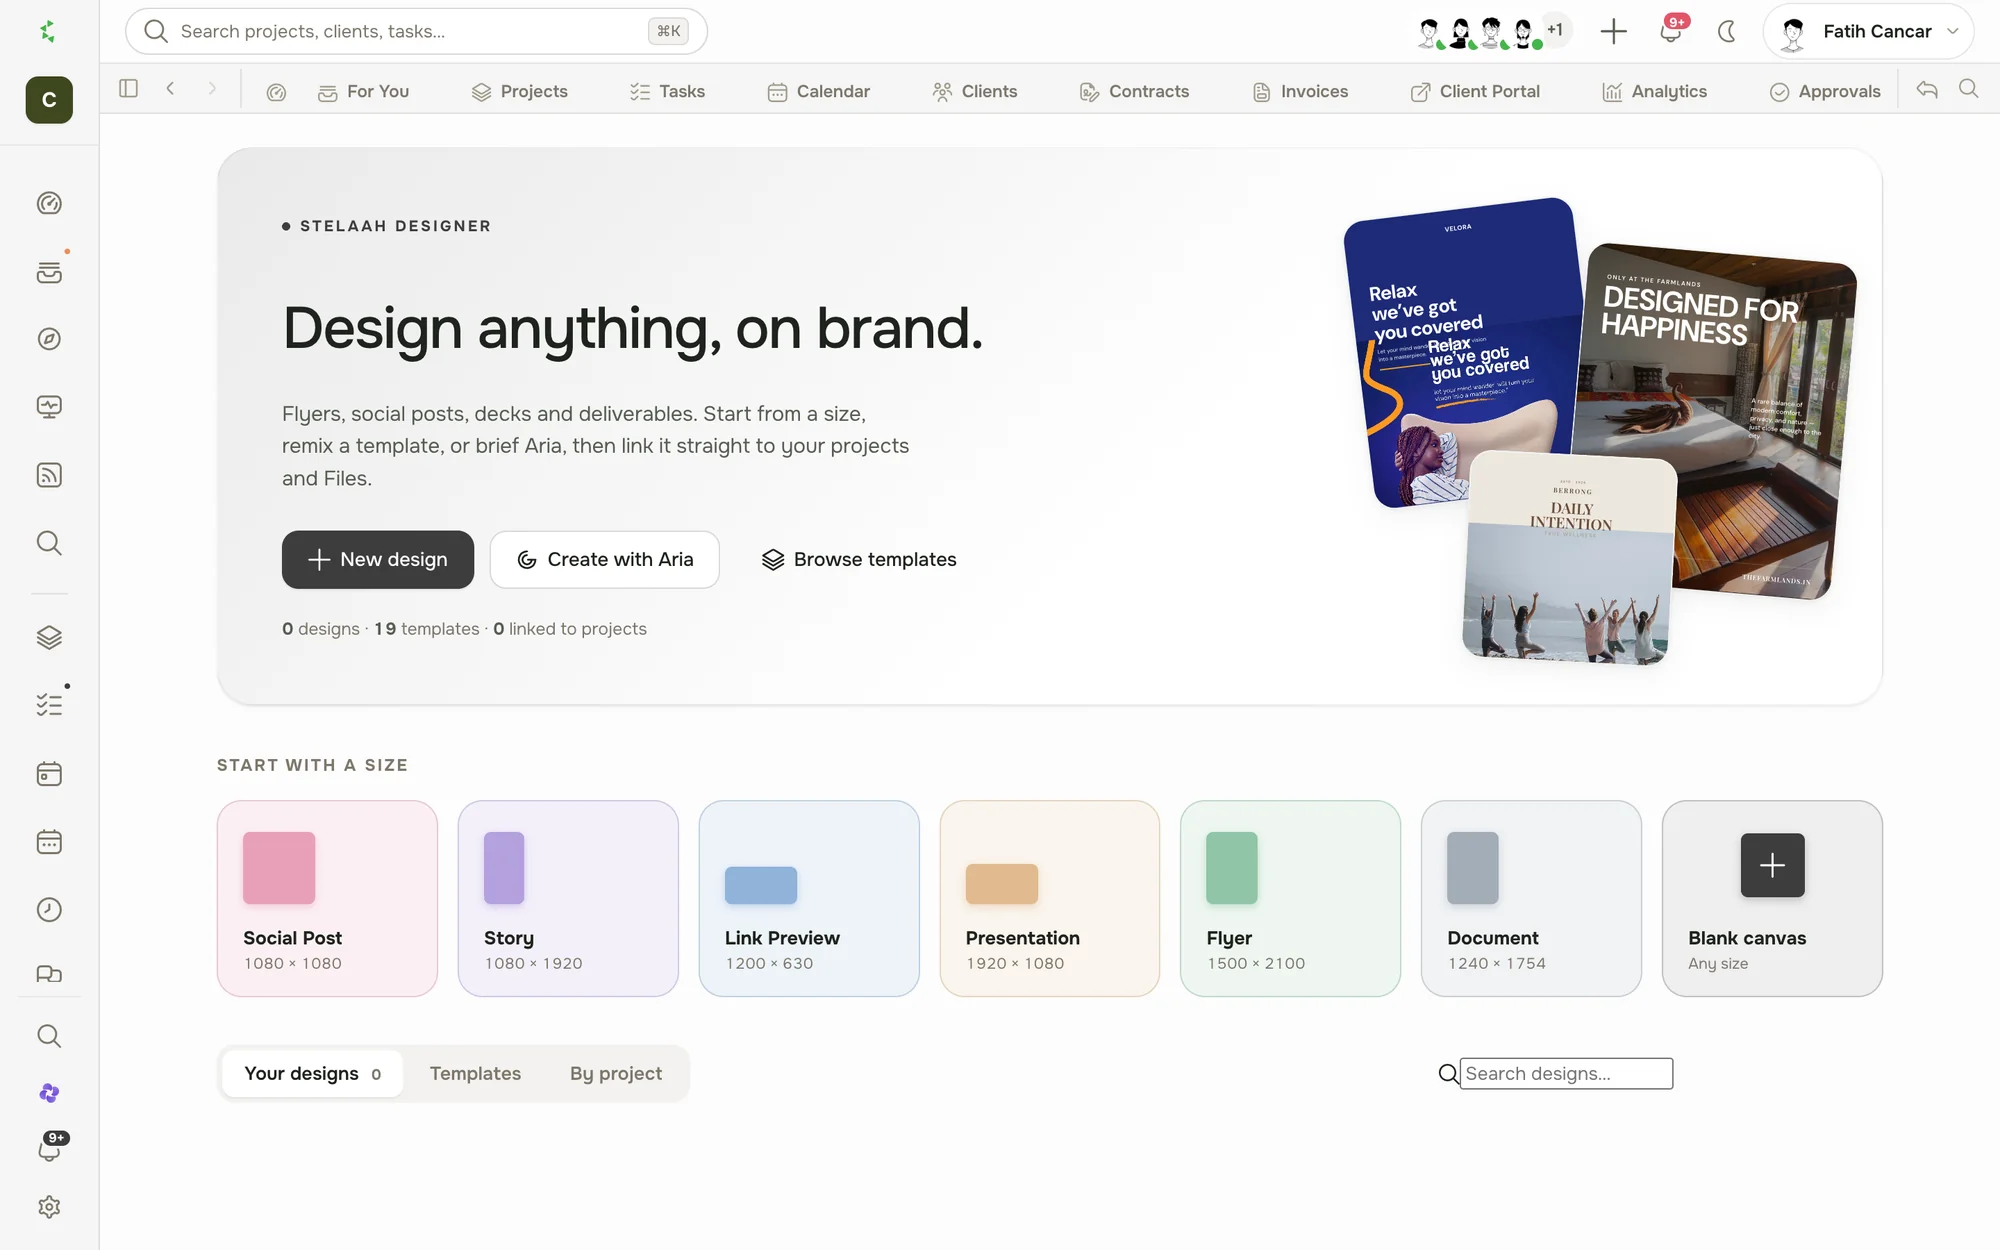The height and width of the screenshot is (1250, 2000).
Task: Switch to By project tab
Action: click(x=616, y=1073)
